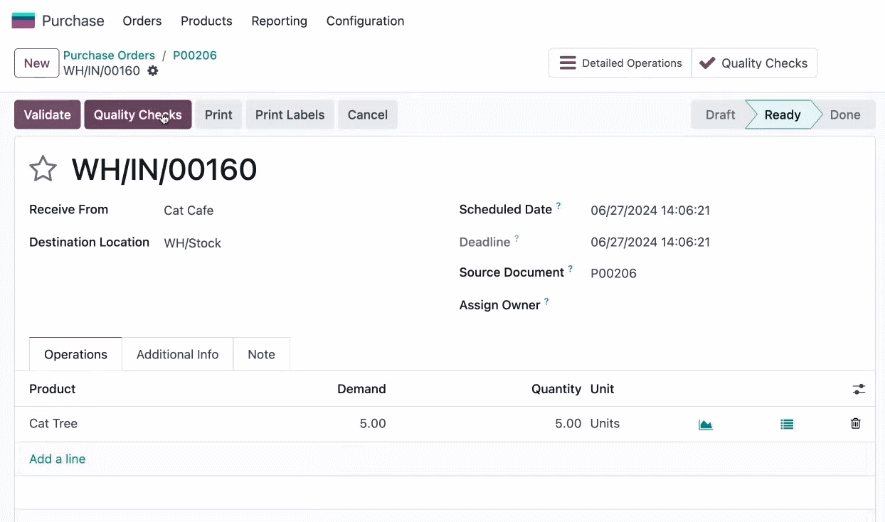
Task: Open the forecast chart icon for Cat Tree
Action: click(x=706, y=424)
